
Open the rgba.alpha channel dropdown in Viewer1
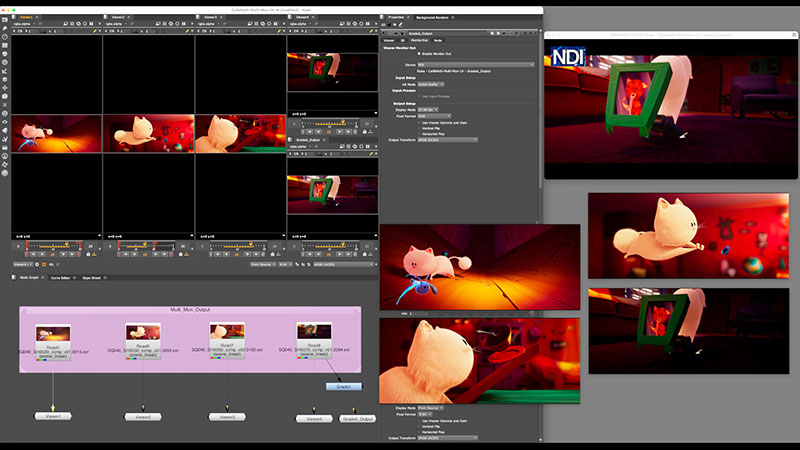click(23, 24)
